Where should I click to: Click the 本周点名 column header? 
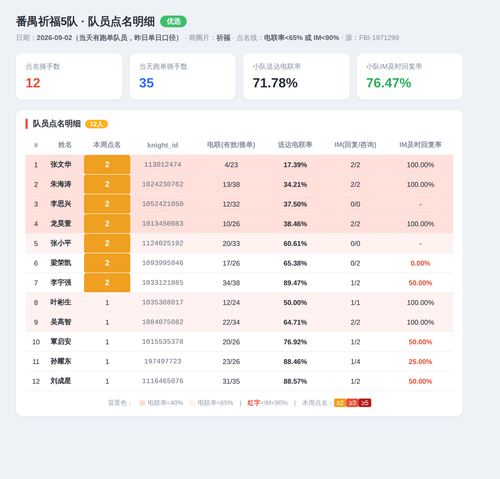pos(107,145)
